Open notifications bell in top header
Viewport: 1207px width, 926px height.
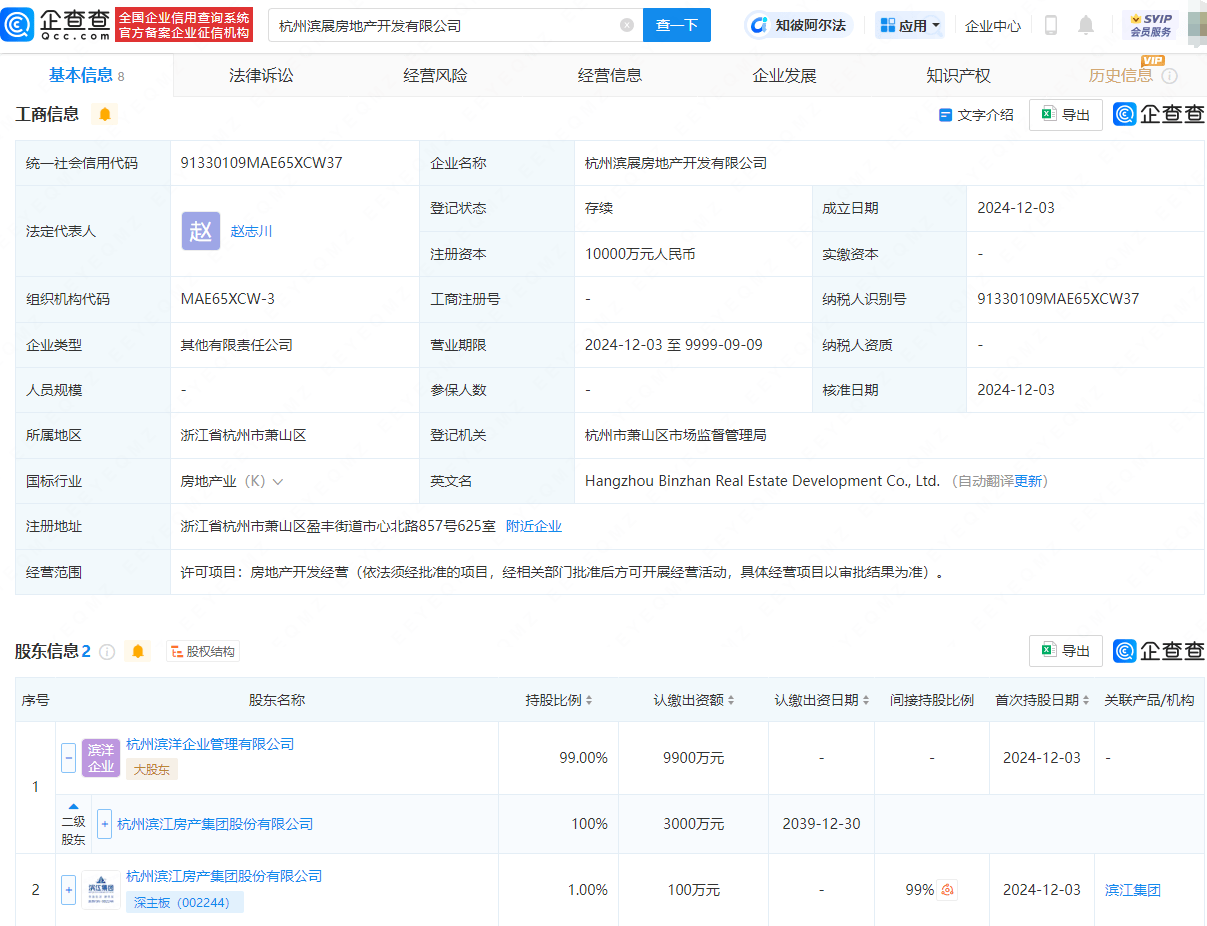[x=1086, y=25]
